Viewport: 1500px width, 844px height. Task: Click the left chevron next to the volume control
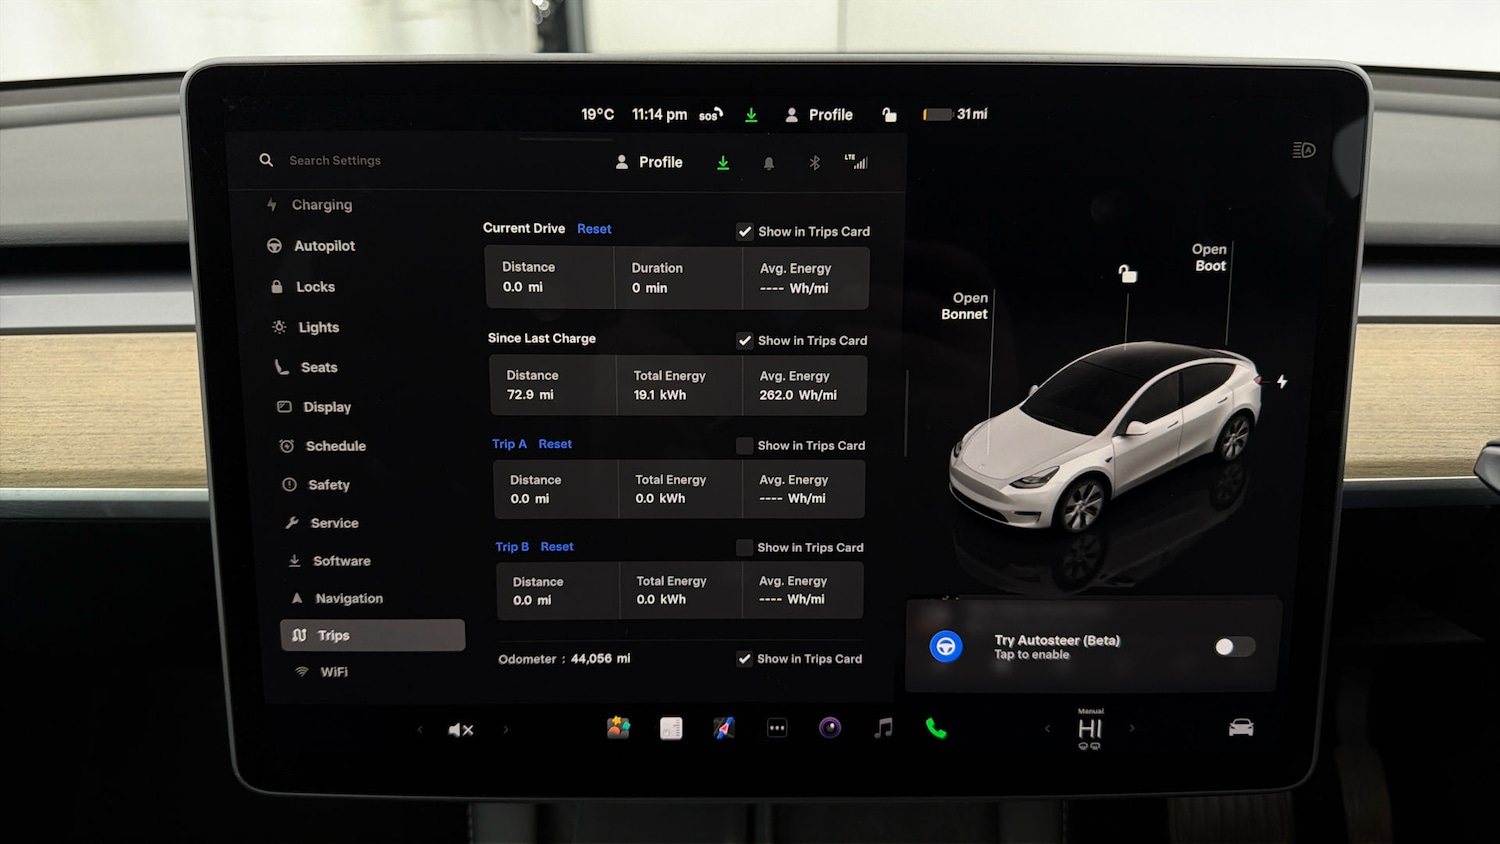click(420, 729)
